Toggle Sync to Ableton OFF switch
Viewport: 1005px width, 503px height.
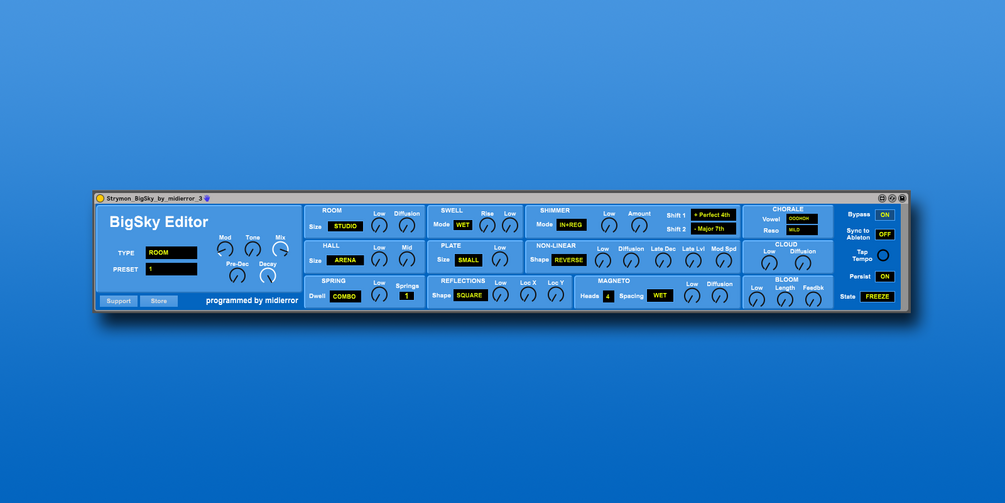[x=885, y=235]
